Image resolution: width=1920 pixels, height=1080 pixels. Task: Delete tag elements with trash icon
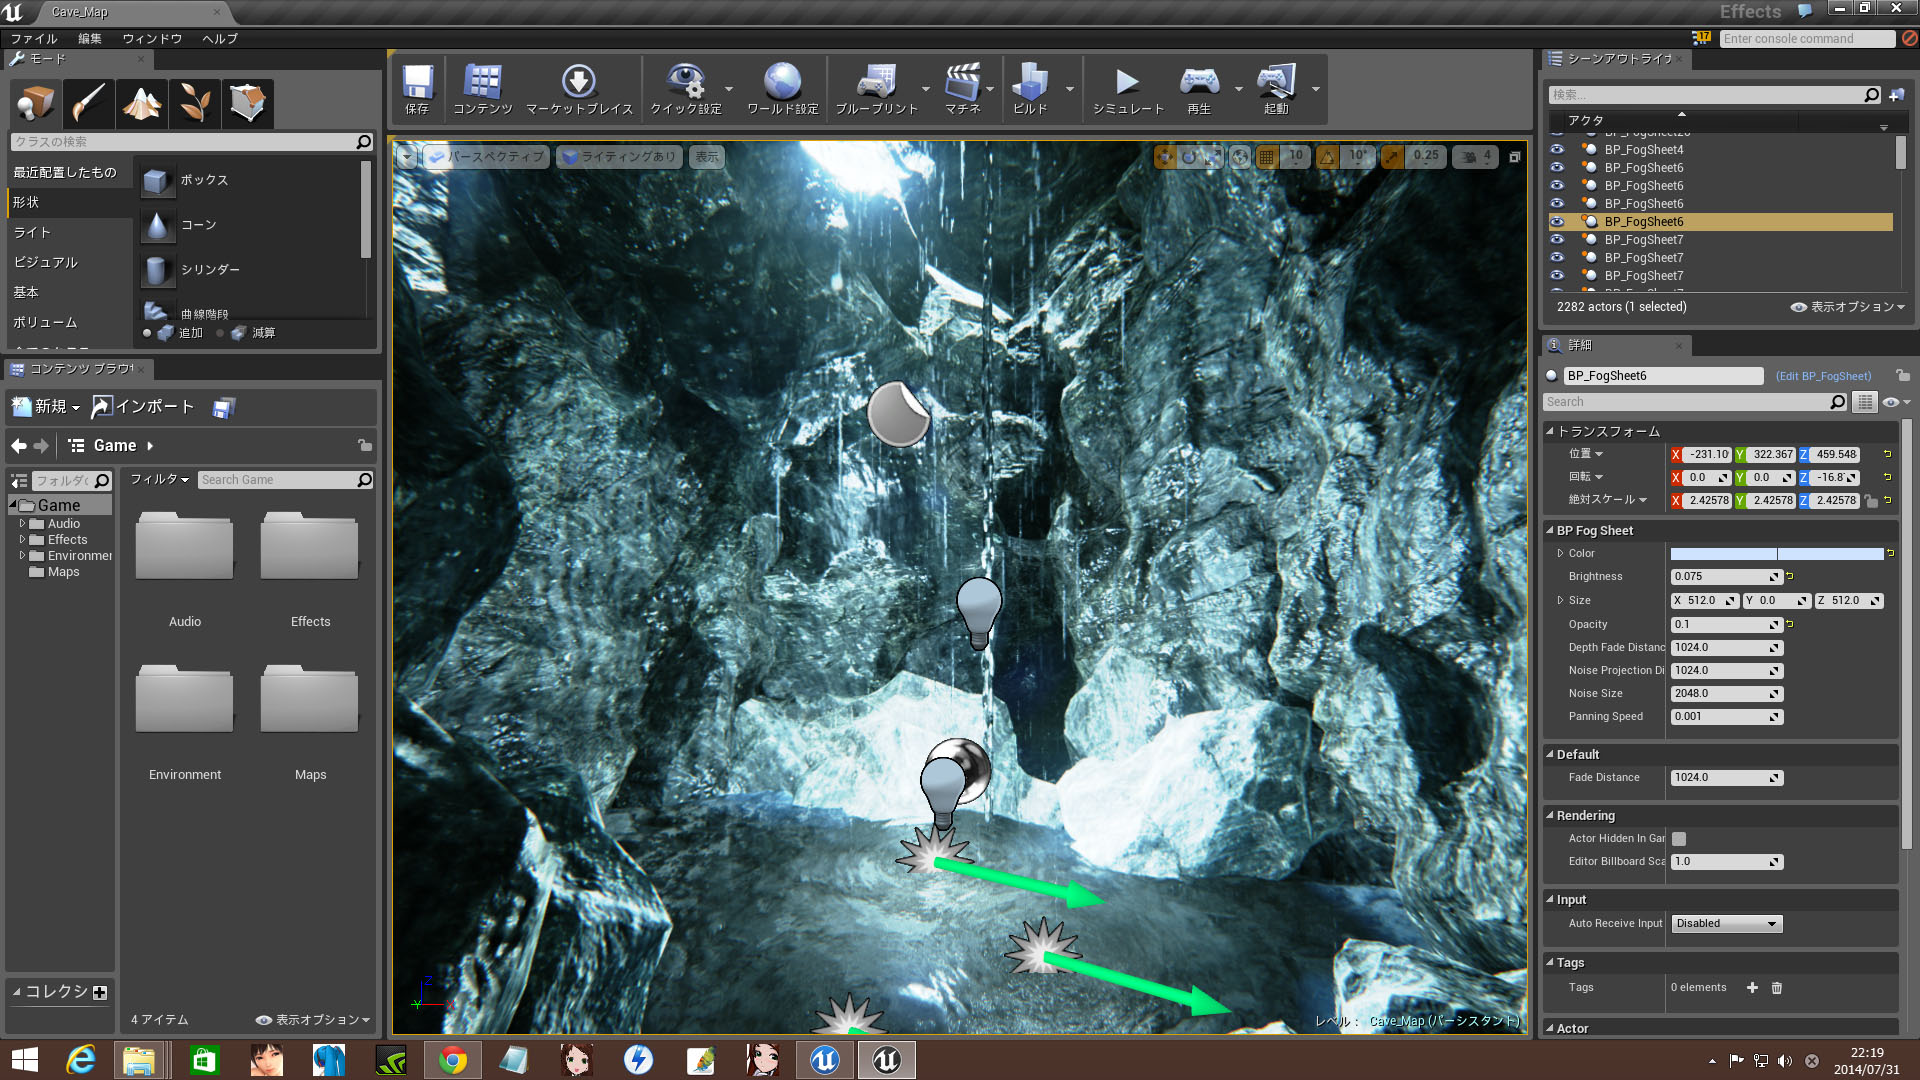pyautogui.click(x=1777, y=988)
